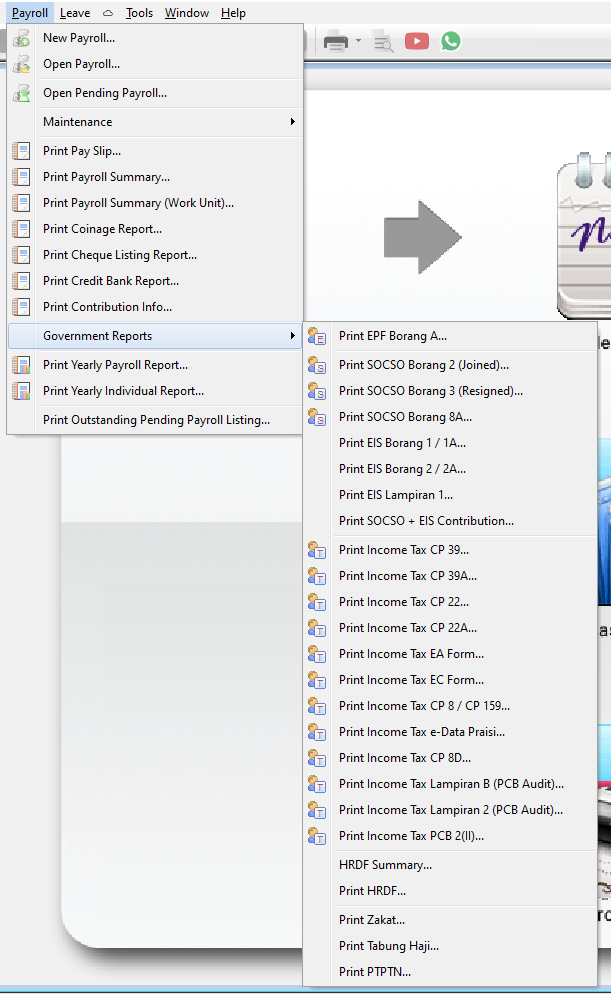The width and height of the screenshot is (611, 995).
Task: Expand the Government Reports submenu arrow
Action: coord(293,336)
